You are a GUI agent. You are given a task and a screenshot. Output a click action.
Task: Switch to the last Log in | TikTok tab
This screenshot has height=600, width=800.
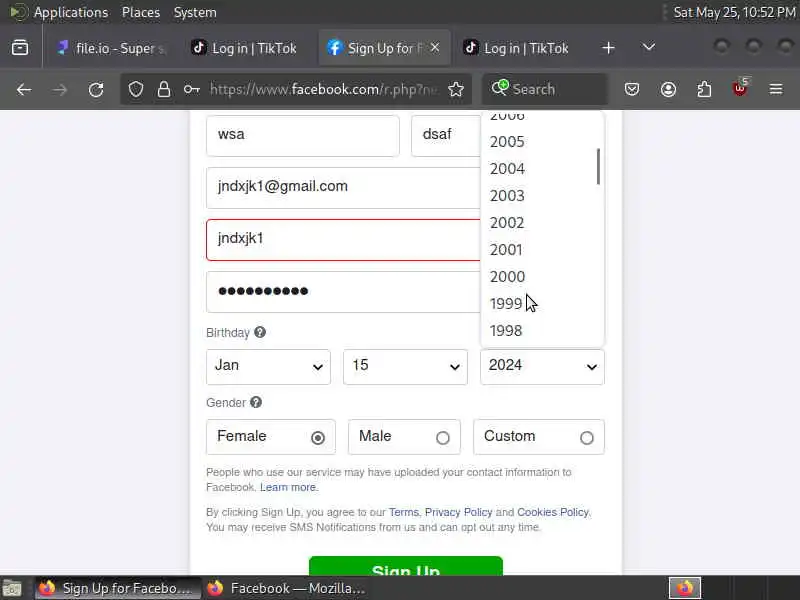(x=516, y=48)
